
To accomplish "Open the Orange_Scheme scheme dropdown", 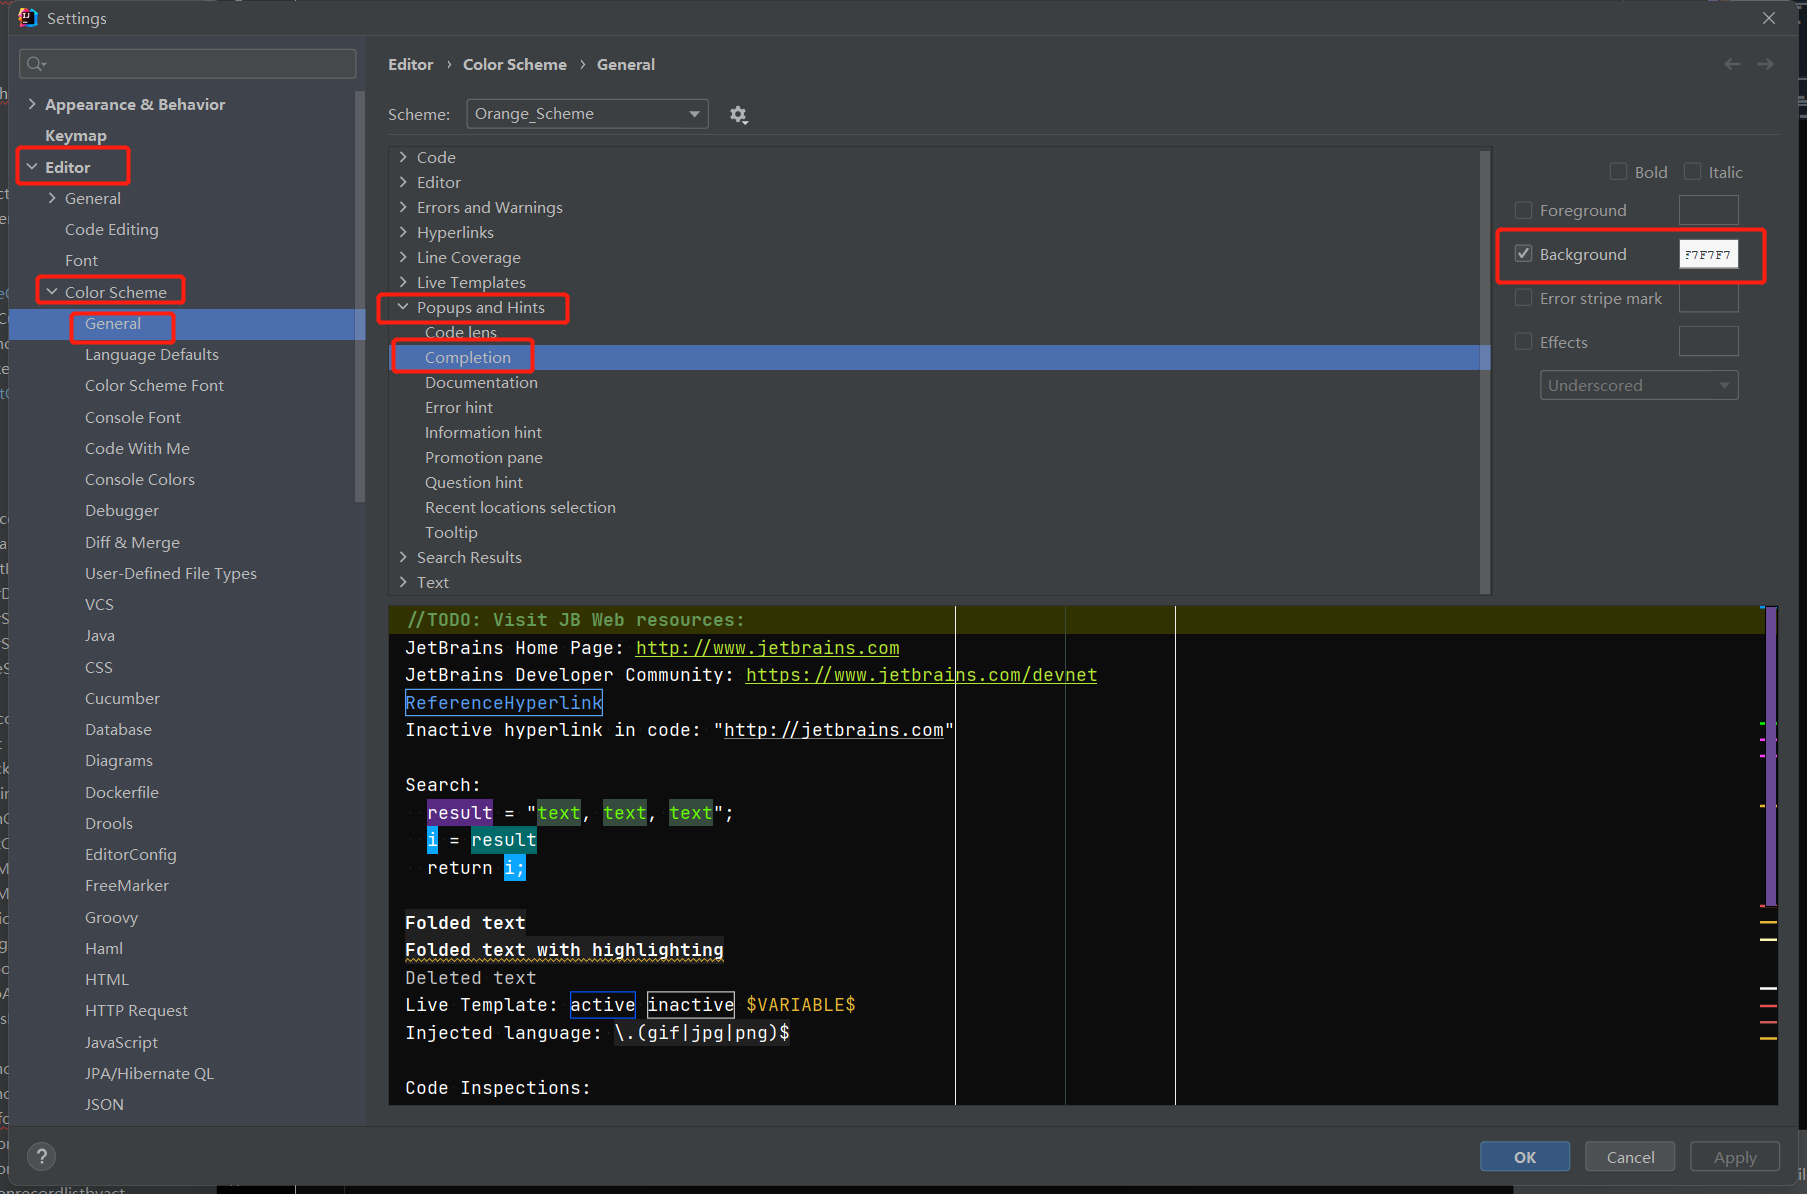I will point(587,114).
